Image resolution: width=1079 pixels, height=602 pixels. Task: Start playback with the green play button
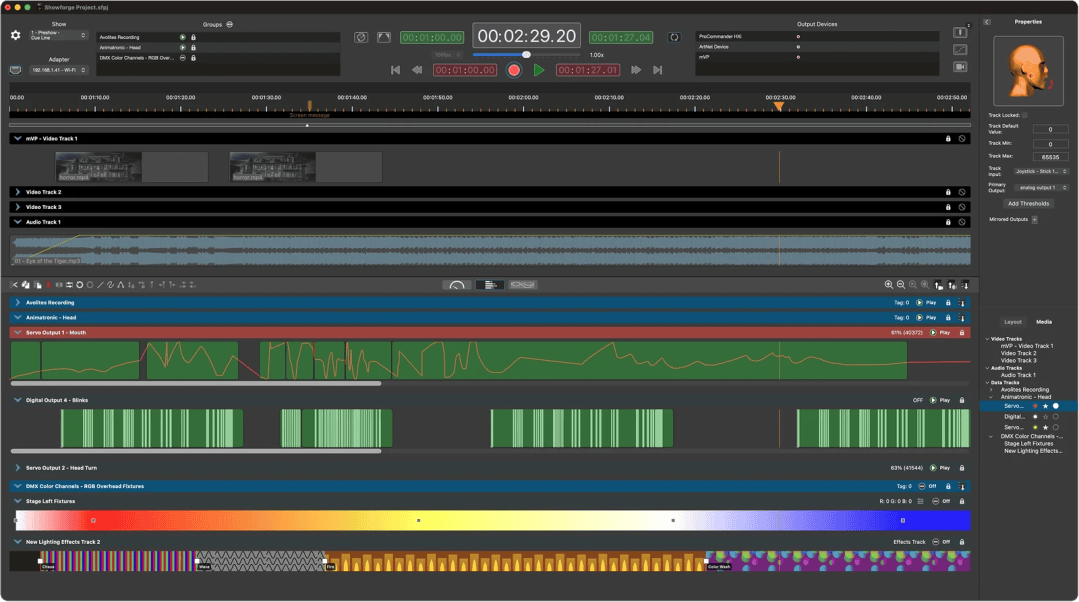(539, 70)
